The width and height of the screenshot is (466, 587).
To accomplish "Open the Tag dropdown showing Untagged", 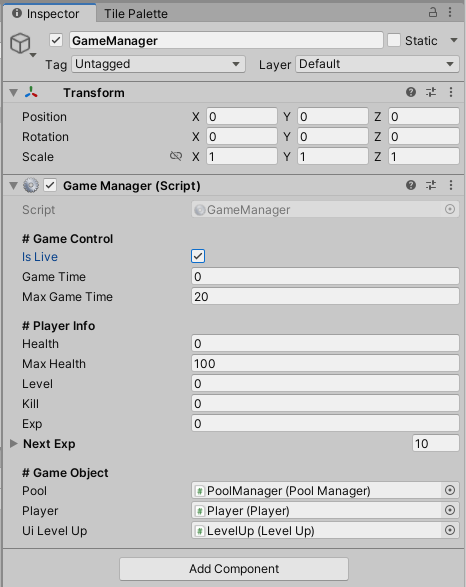I will (158, 64).
